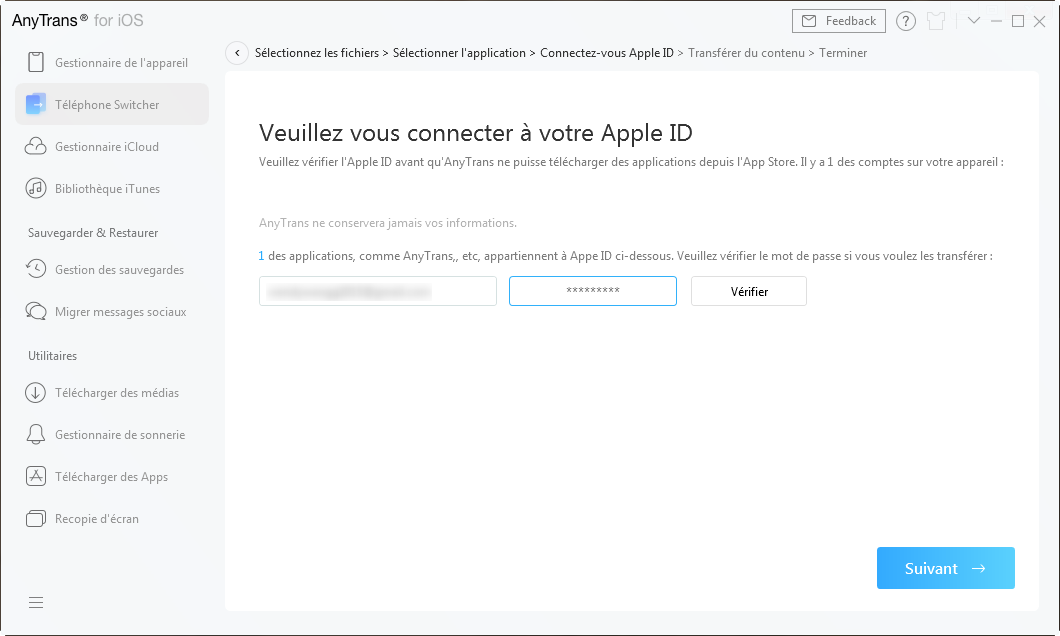Click the shirt skin theme icon

tap(936, 21)
